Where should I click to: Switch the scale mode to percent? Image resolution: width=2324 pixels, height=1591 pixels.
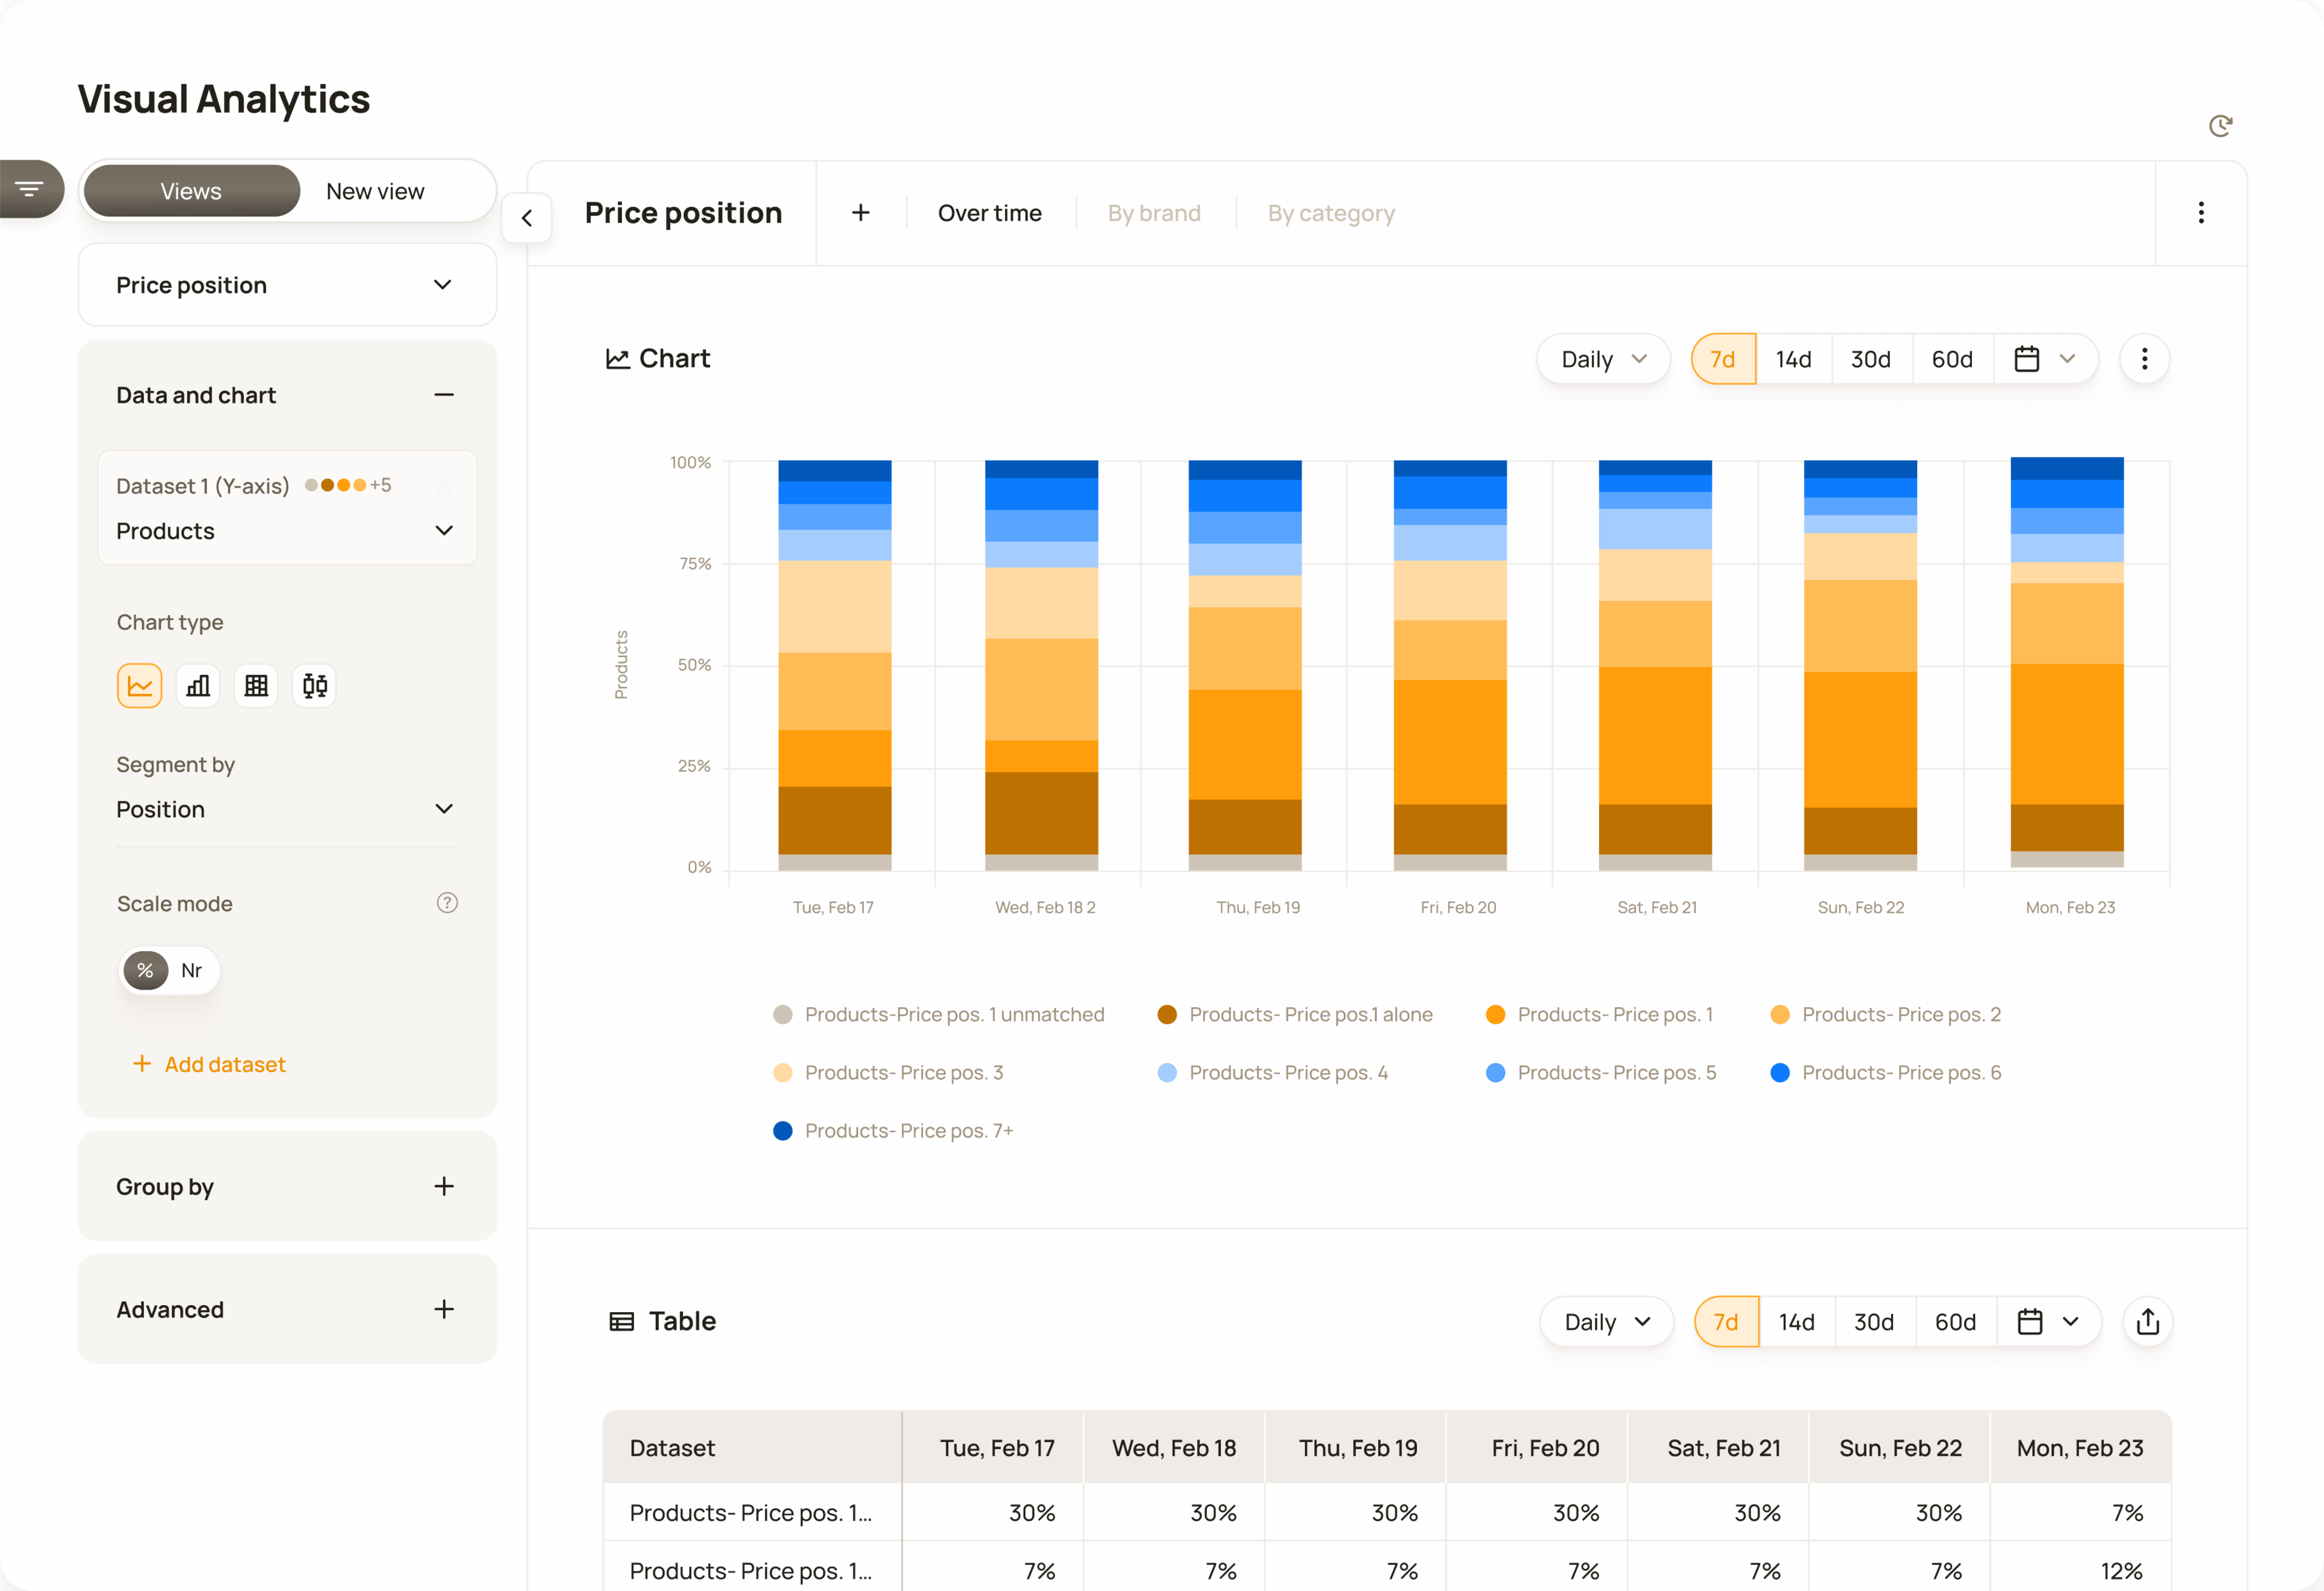145,970
